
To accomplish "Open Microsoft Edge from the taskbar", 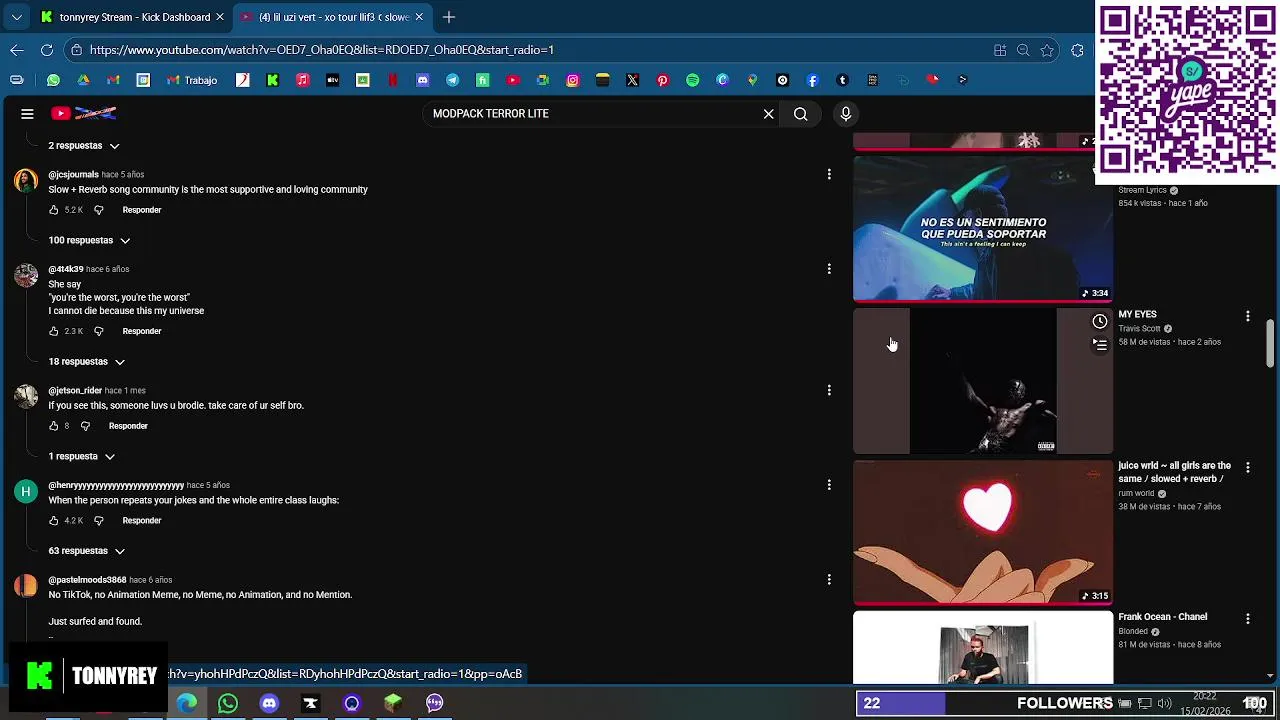I will (187, 703).
